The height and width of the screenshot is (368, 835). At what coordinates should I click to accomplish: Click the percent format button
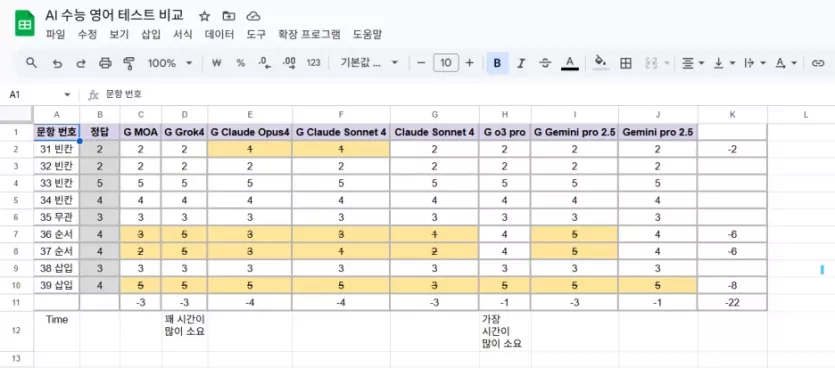pyautogui.click(x=241, y=63)
